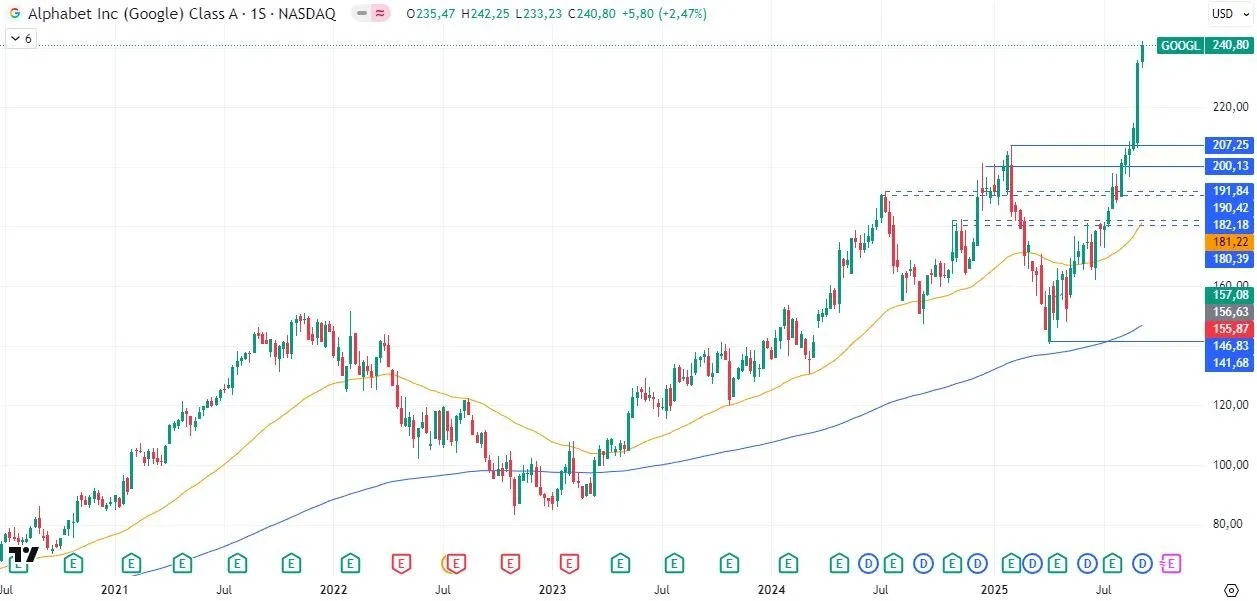Toggle the extended hours ≈ indicator in the header
1257x601 pixels.
(380, 13)
